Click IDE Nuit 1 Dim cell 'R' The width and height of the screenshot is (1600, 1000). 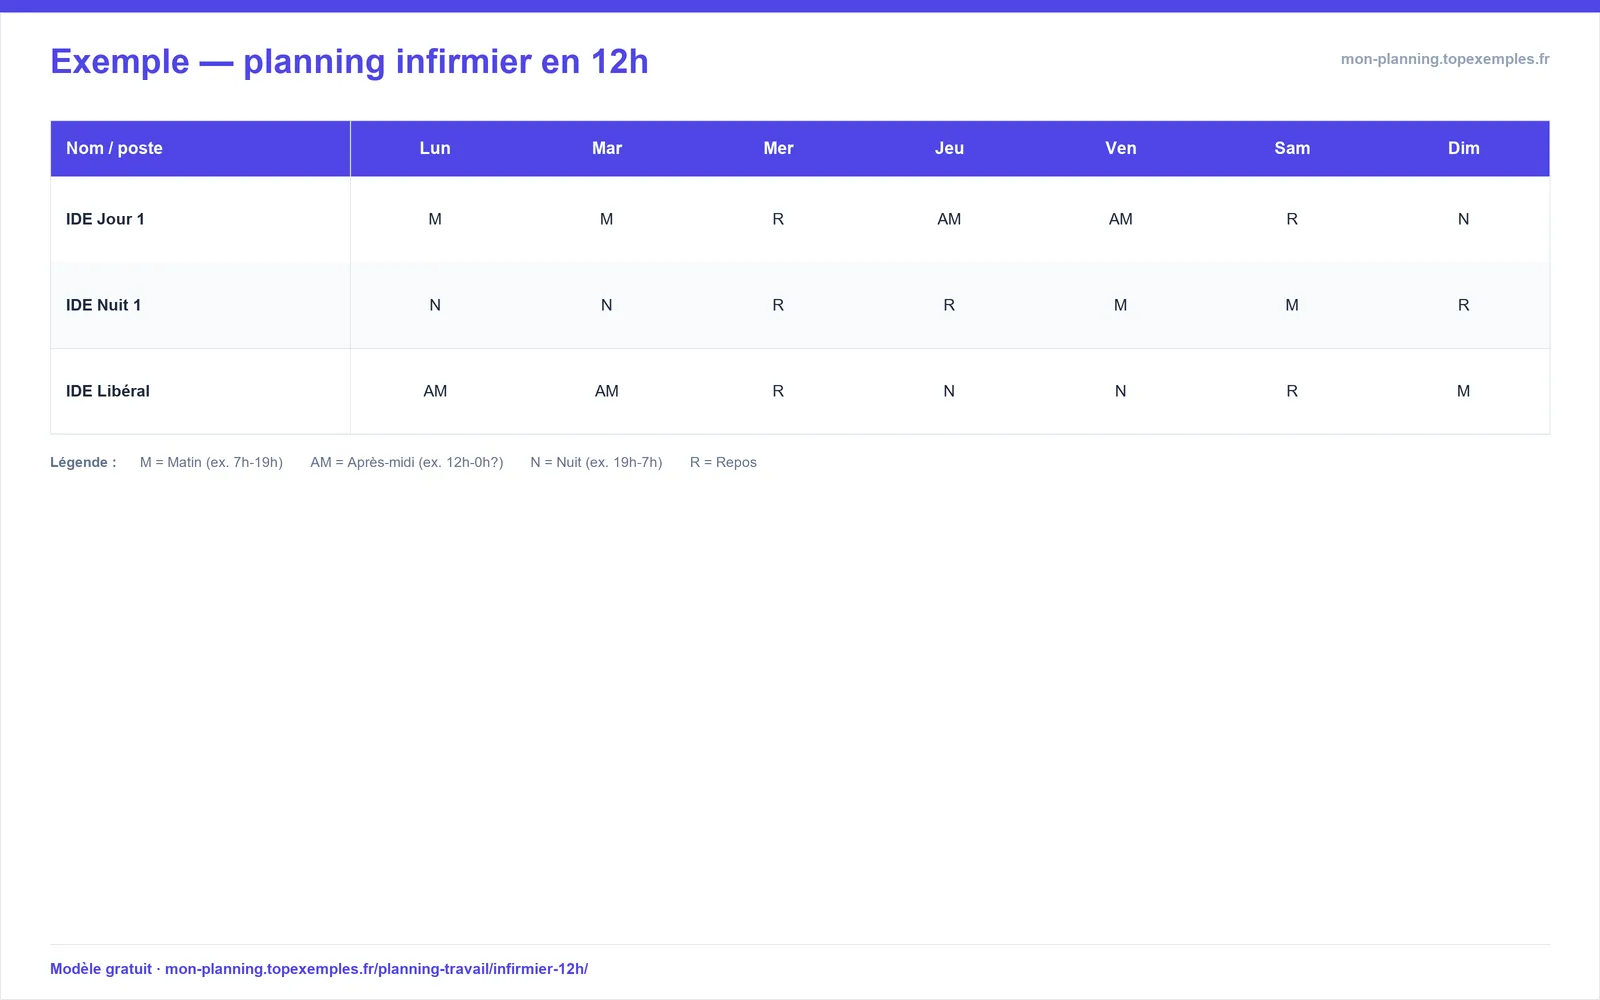[x=1464, y=305]
